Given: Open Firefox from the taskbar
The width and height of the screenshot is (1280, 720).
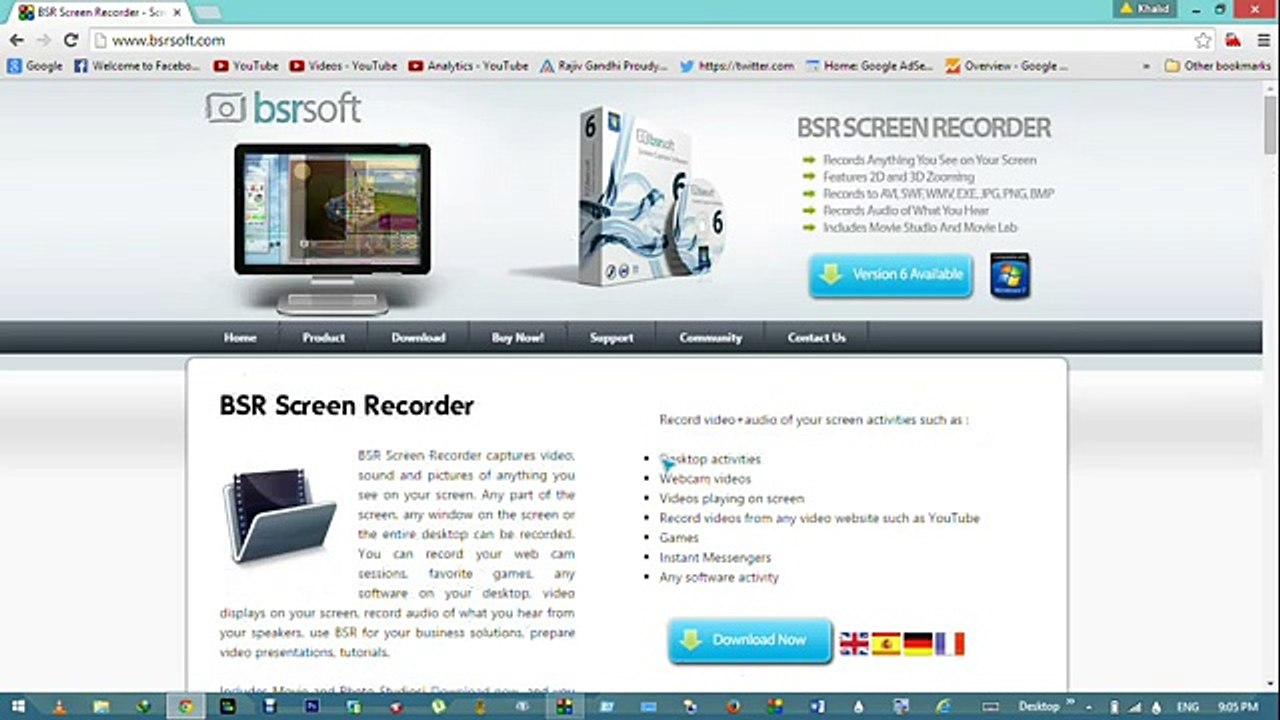Looking at the screenshot, I should coord(733,706).
